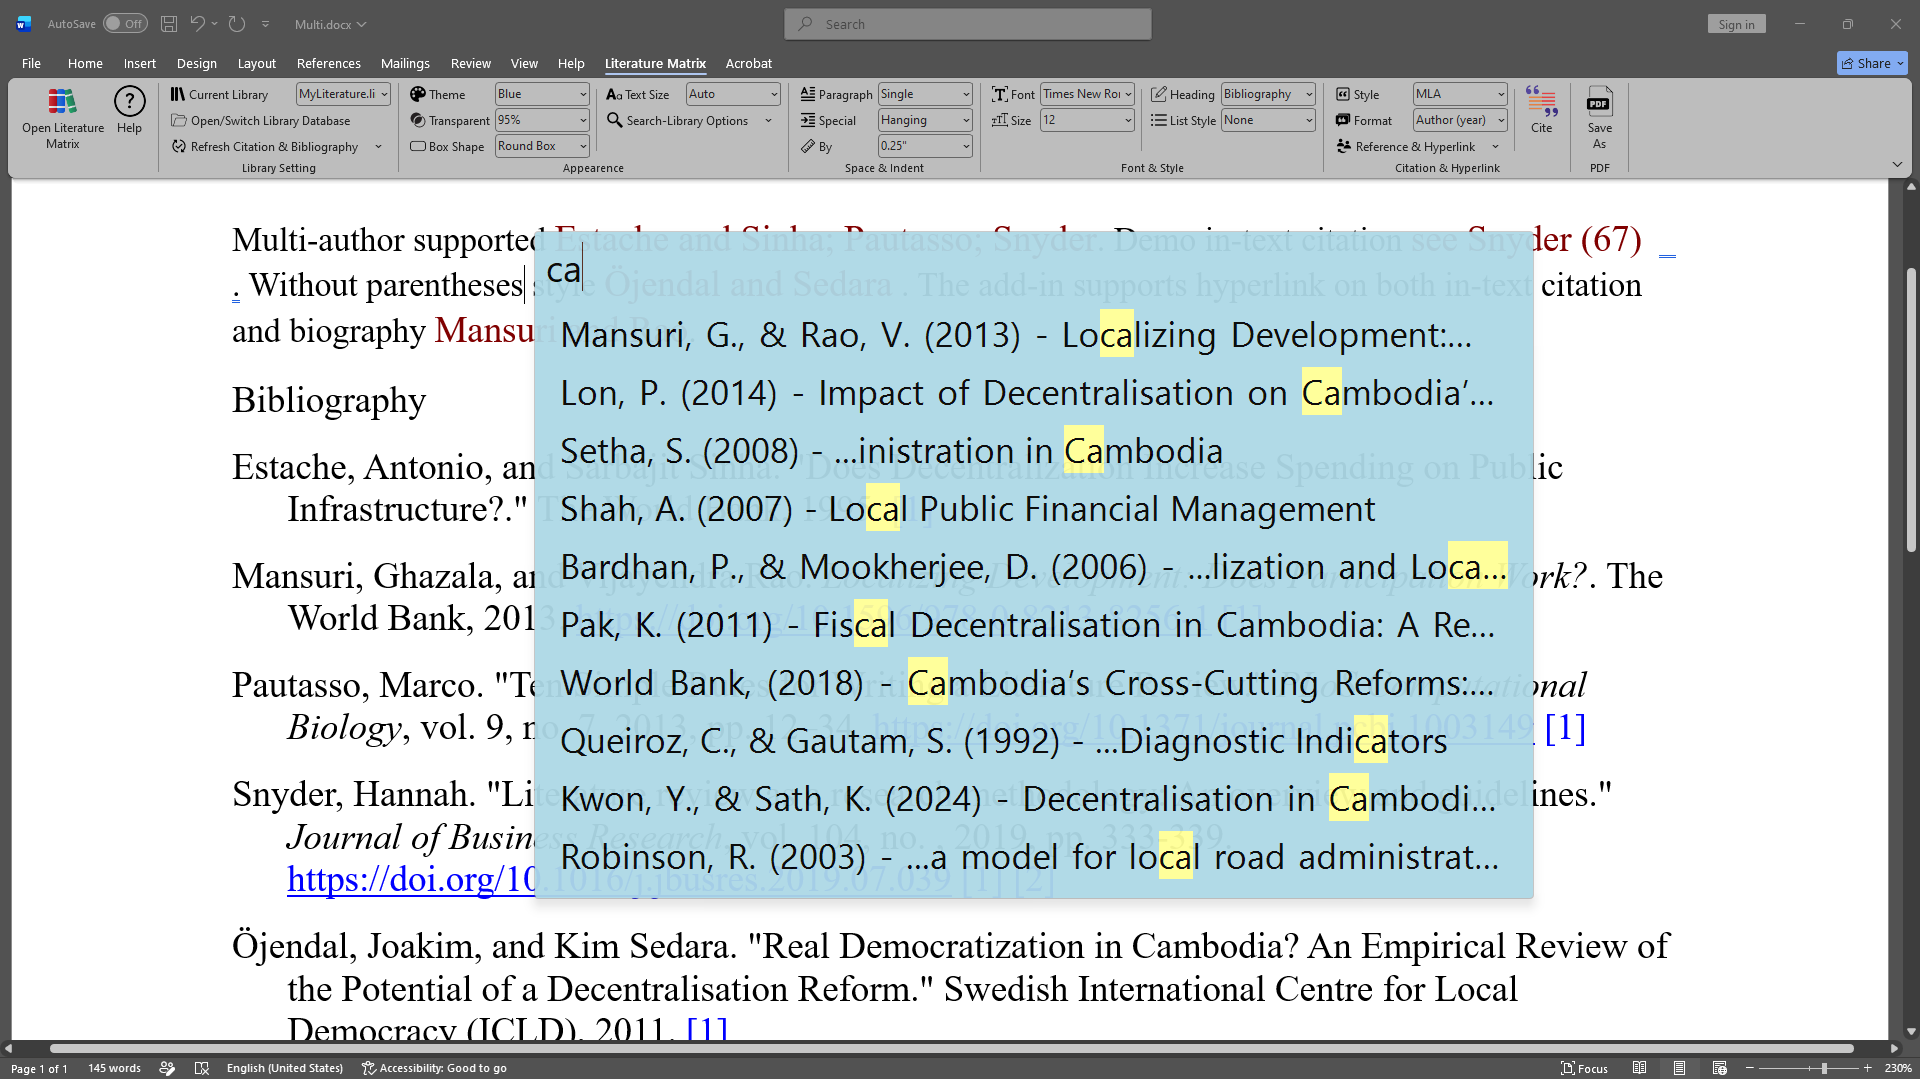Click the Box Shape icon
The image size is (1920, 1080).
point(418,146)
